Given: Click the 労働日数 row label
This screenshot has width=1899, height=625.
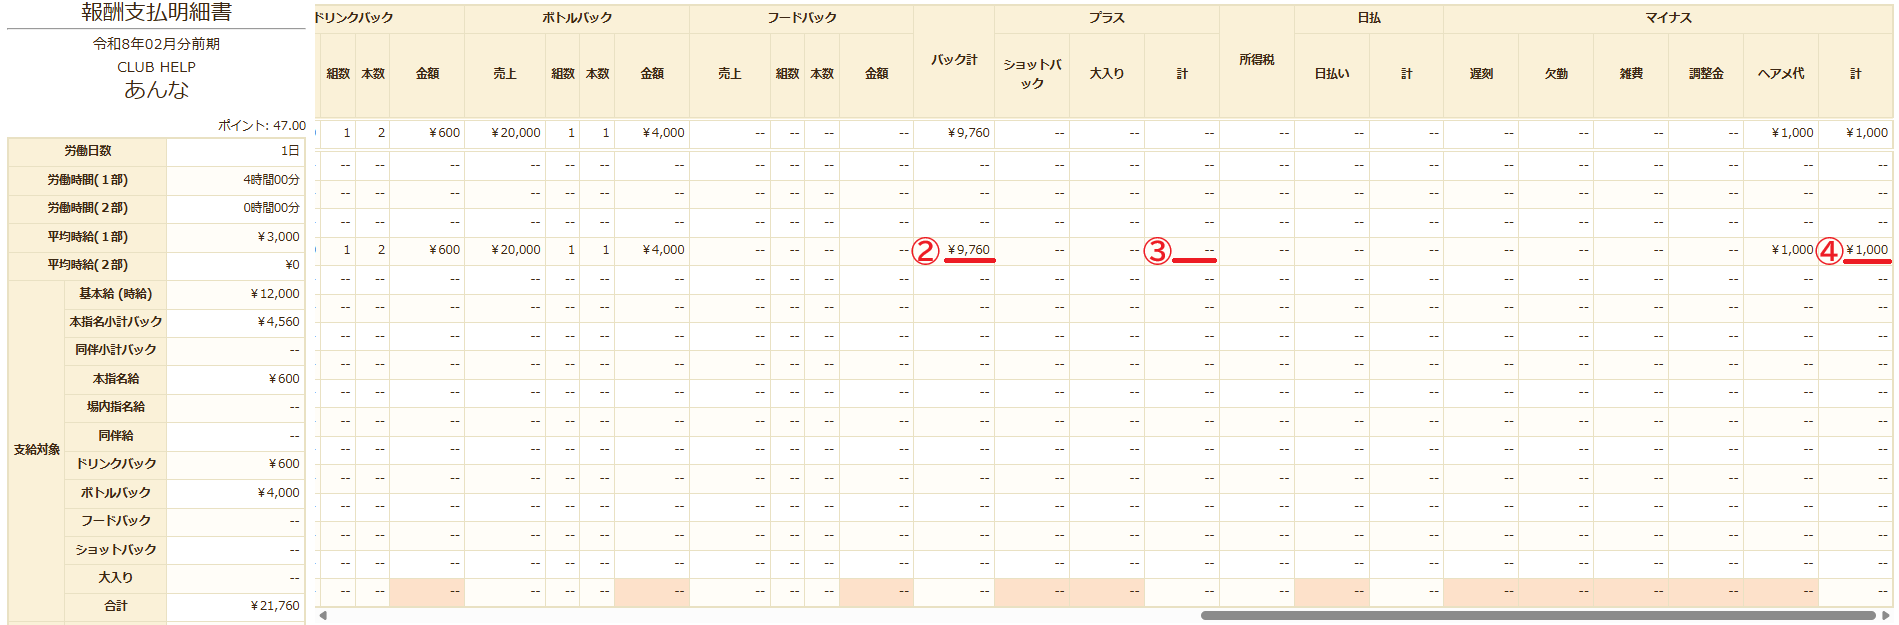Looking at the screenshot, I should click(x=88, y=151).
